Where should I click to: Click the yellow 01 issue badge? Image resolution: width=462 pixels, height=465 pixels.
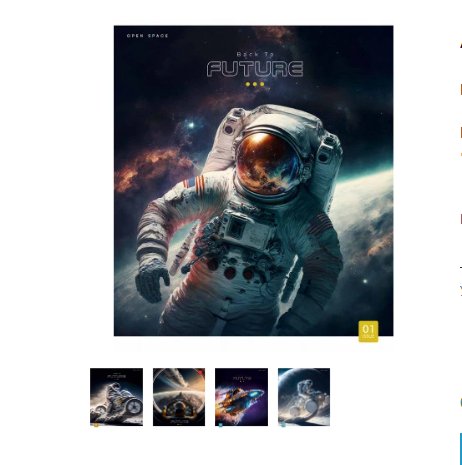(x=368, y=331)
